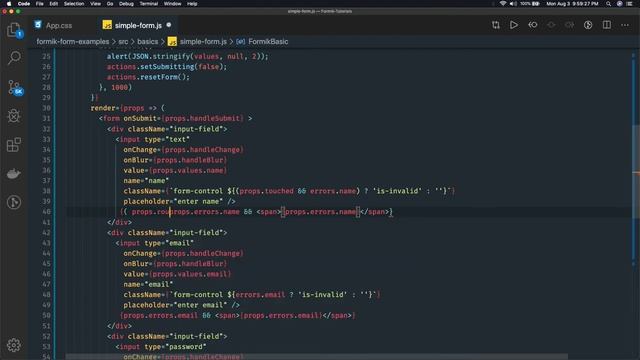Click 'props.handleSubmit' on line 31
Image resolution: width=640 pixels, height=360 pixels.
pyautogui.click(x=202, y=118)
